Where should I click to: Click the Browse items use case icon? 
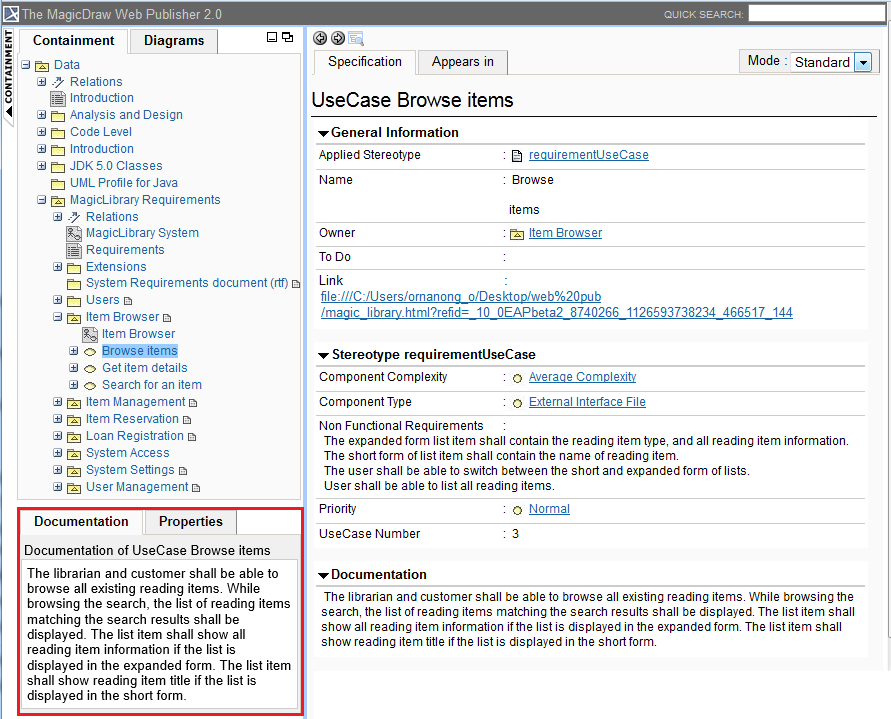click(90, 351)
